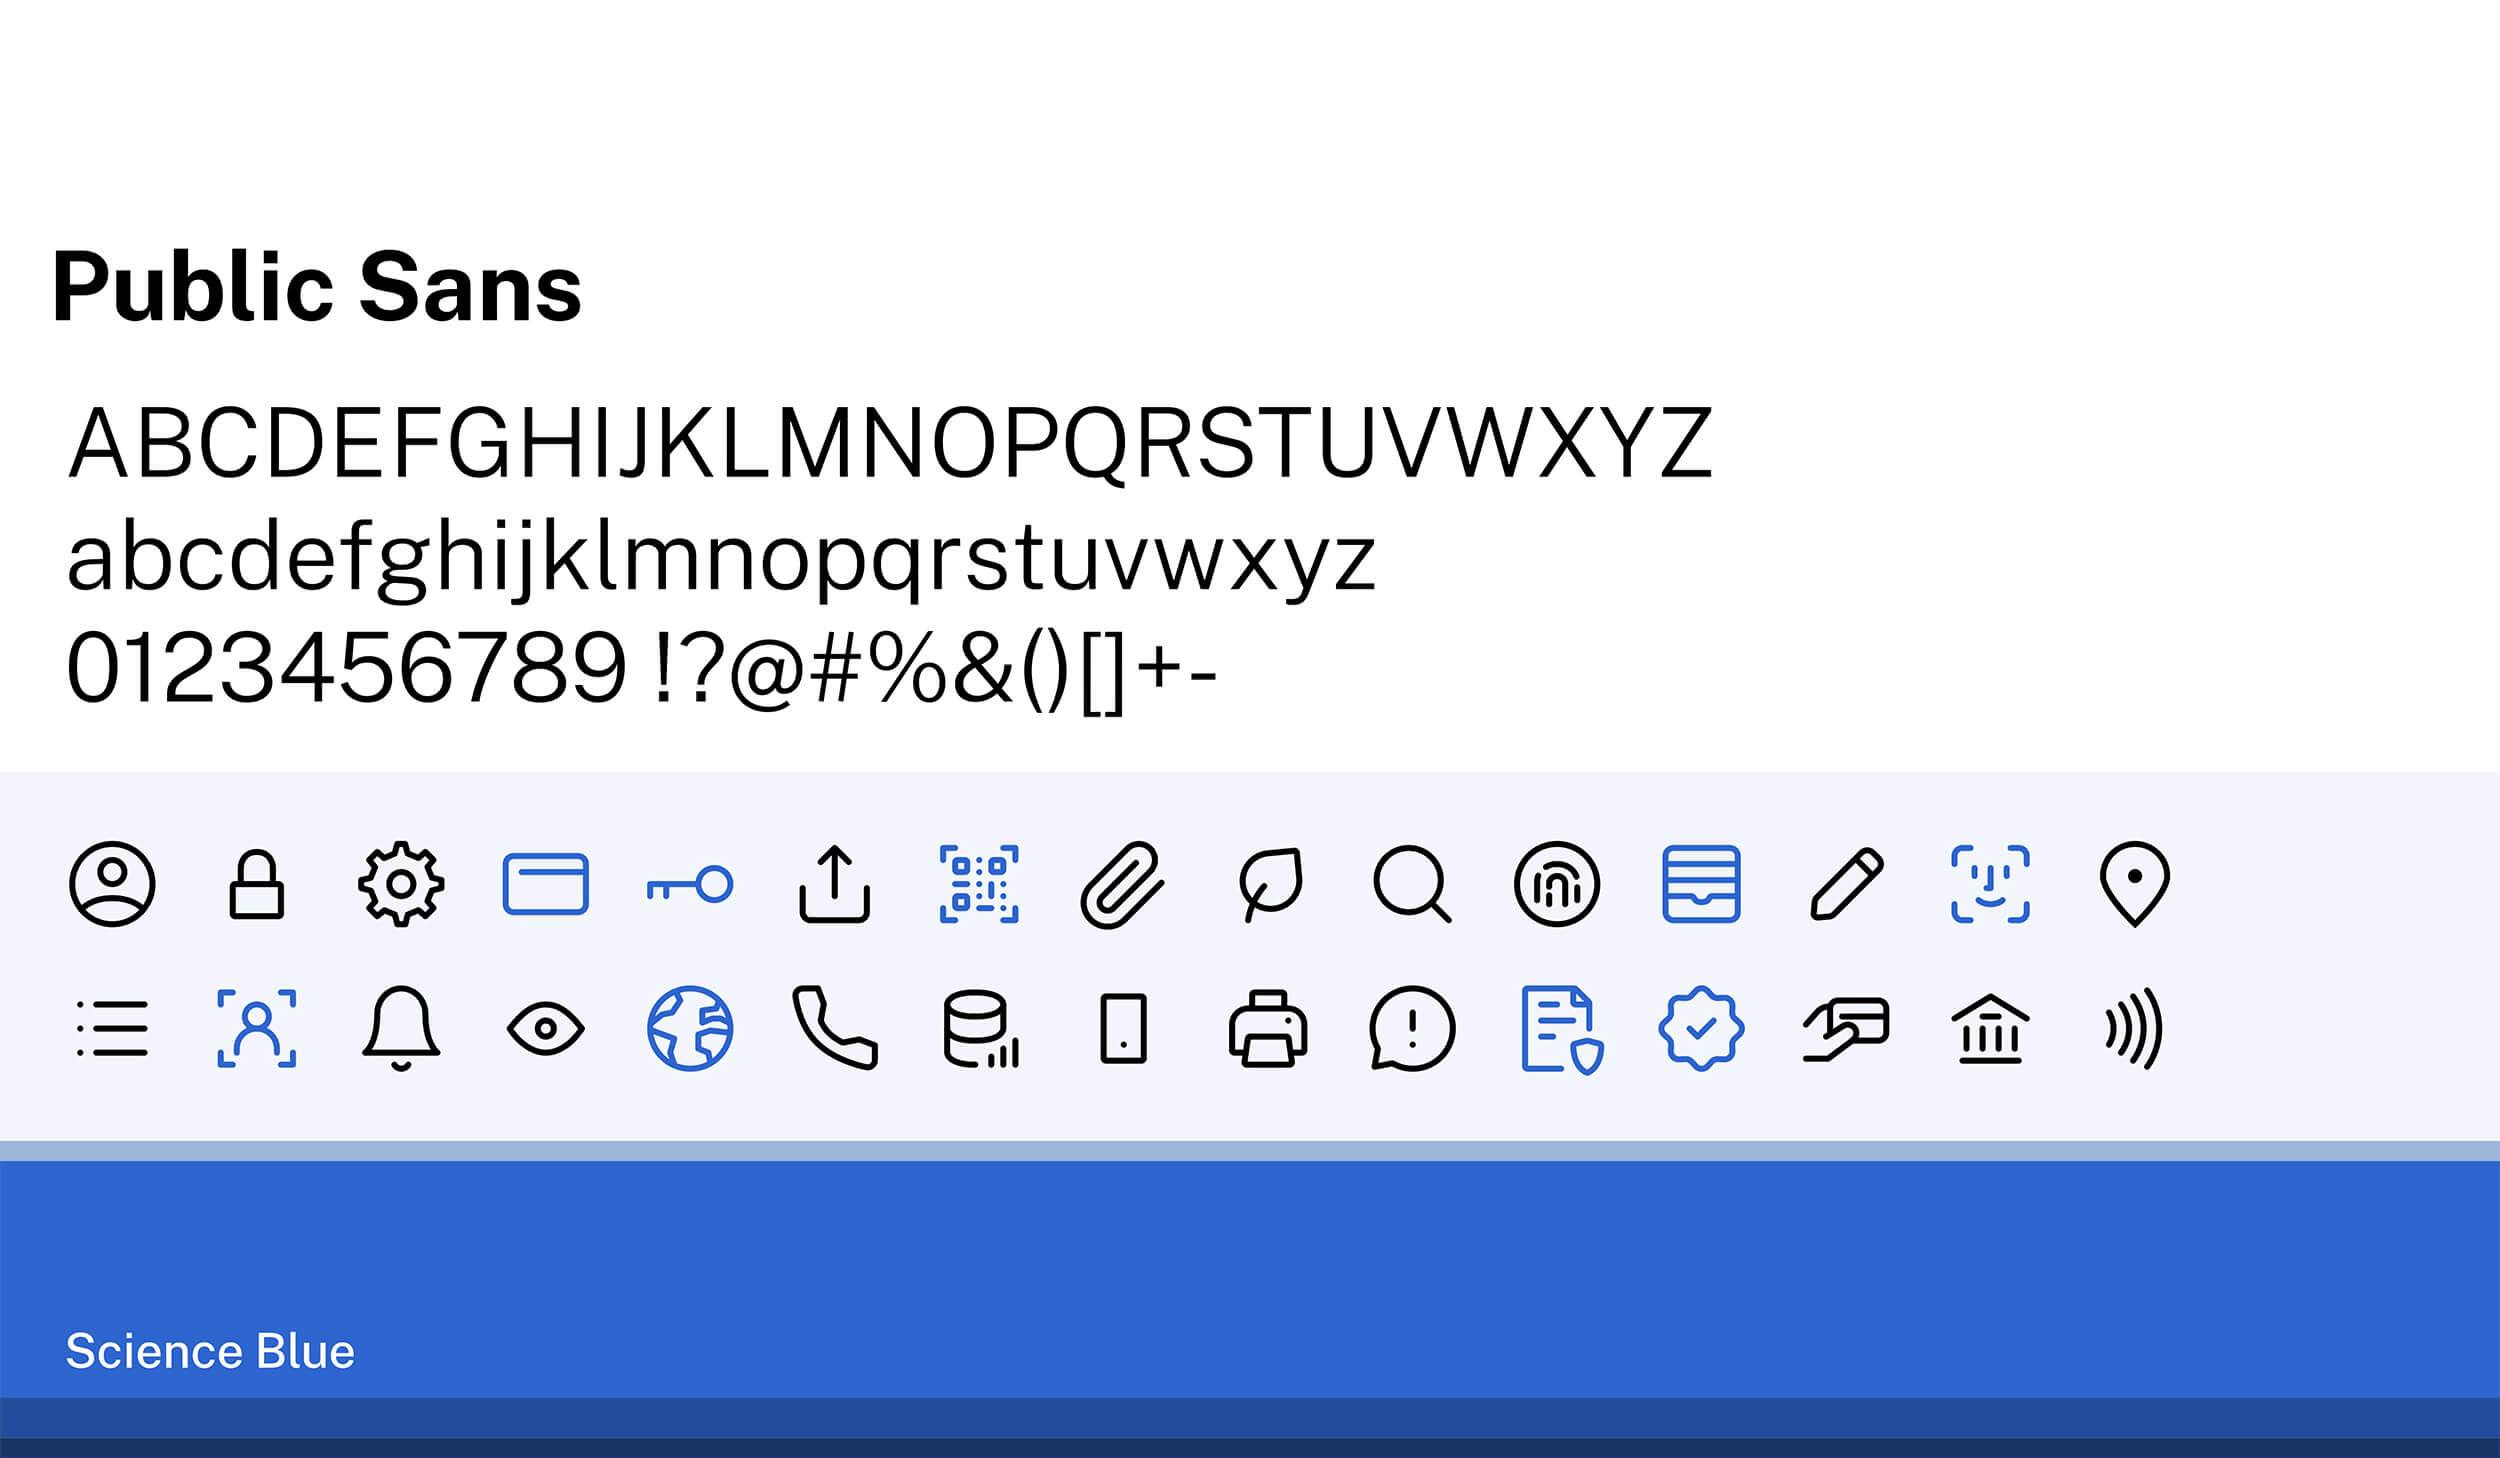
Task: Click the hand holding card icon
Action: pos(1846,1028)
